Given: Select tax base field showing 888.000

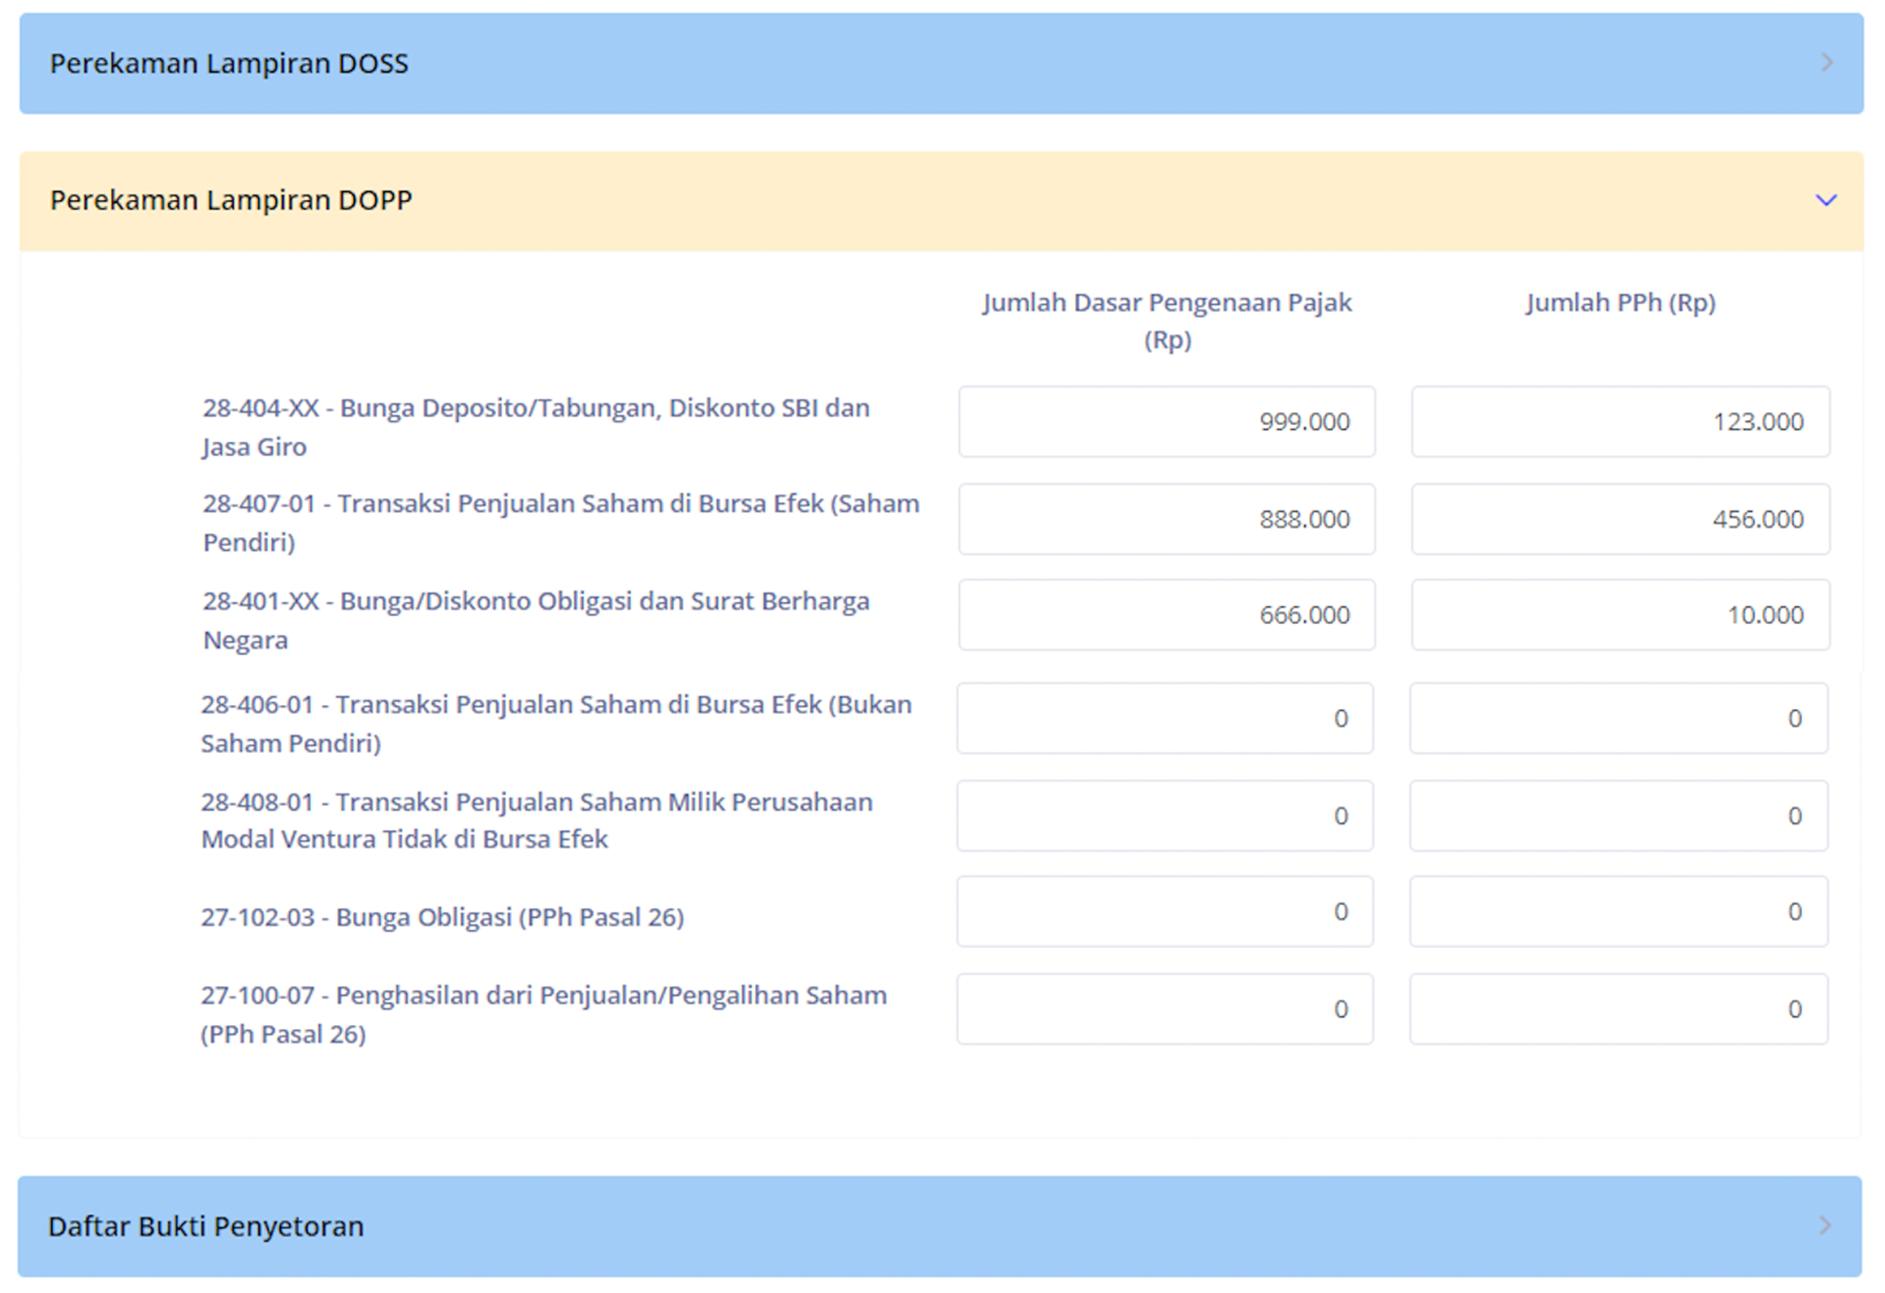Looking at the screenshot, I should click(x=1166, y=519).
